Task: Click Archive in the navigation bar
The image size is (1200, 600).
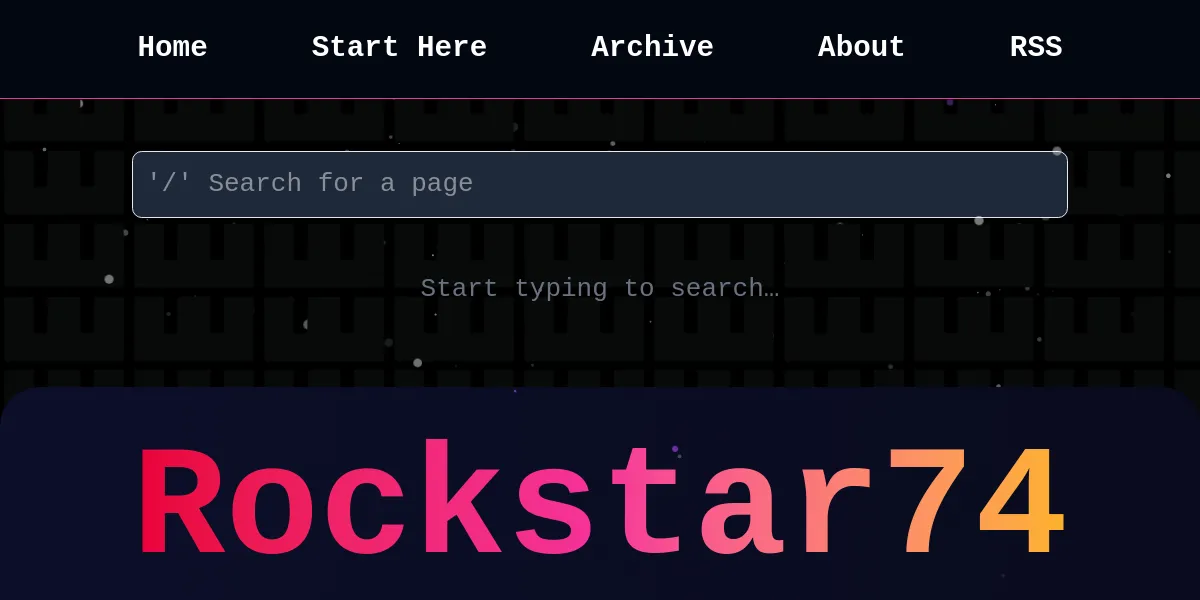Action: coord(652,47)
